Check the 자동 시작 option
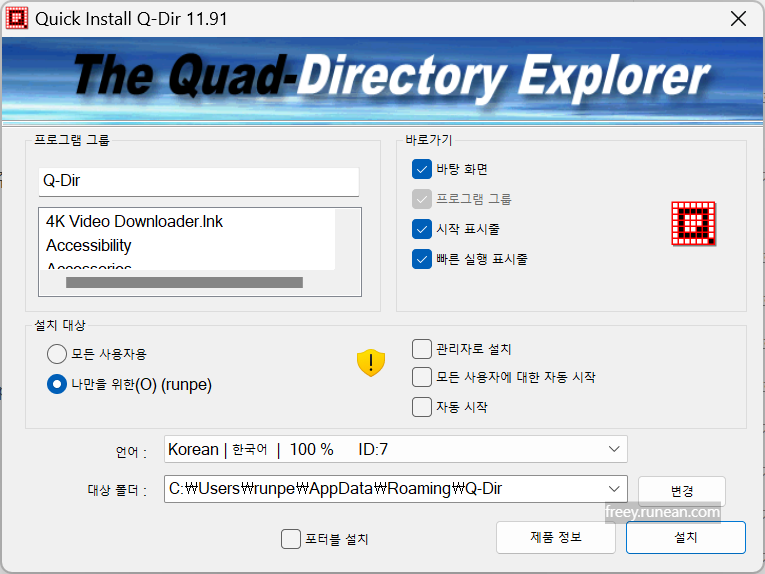The image size is (765, 574). click(x=422, y=407)
